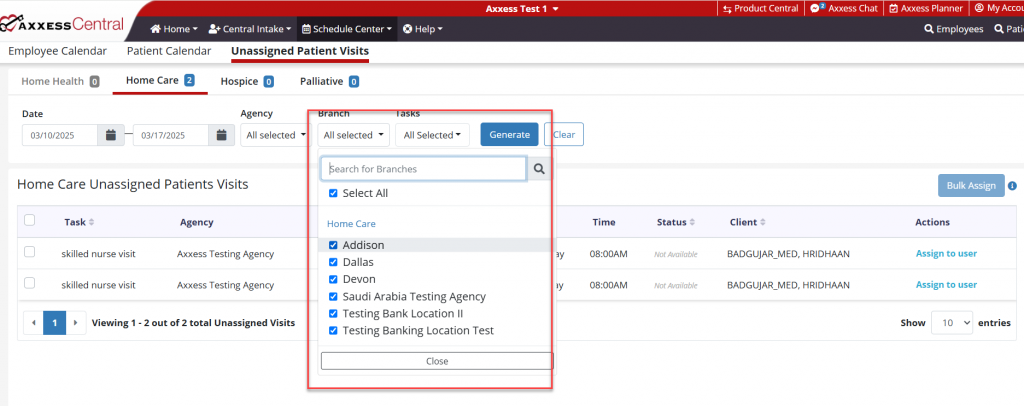Open the end date calendar icon
This screenshot has width=1024, height=406.
click(222, 135)
